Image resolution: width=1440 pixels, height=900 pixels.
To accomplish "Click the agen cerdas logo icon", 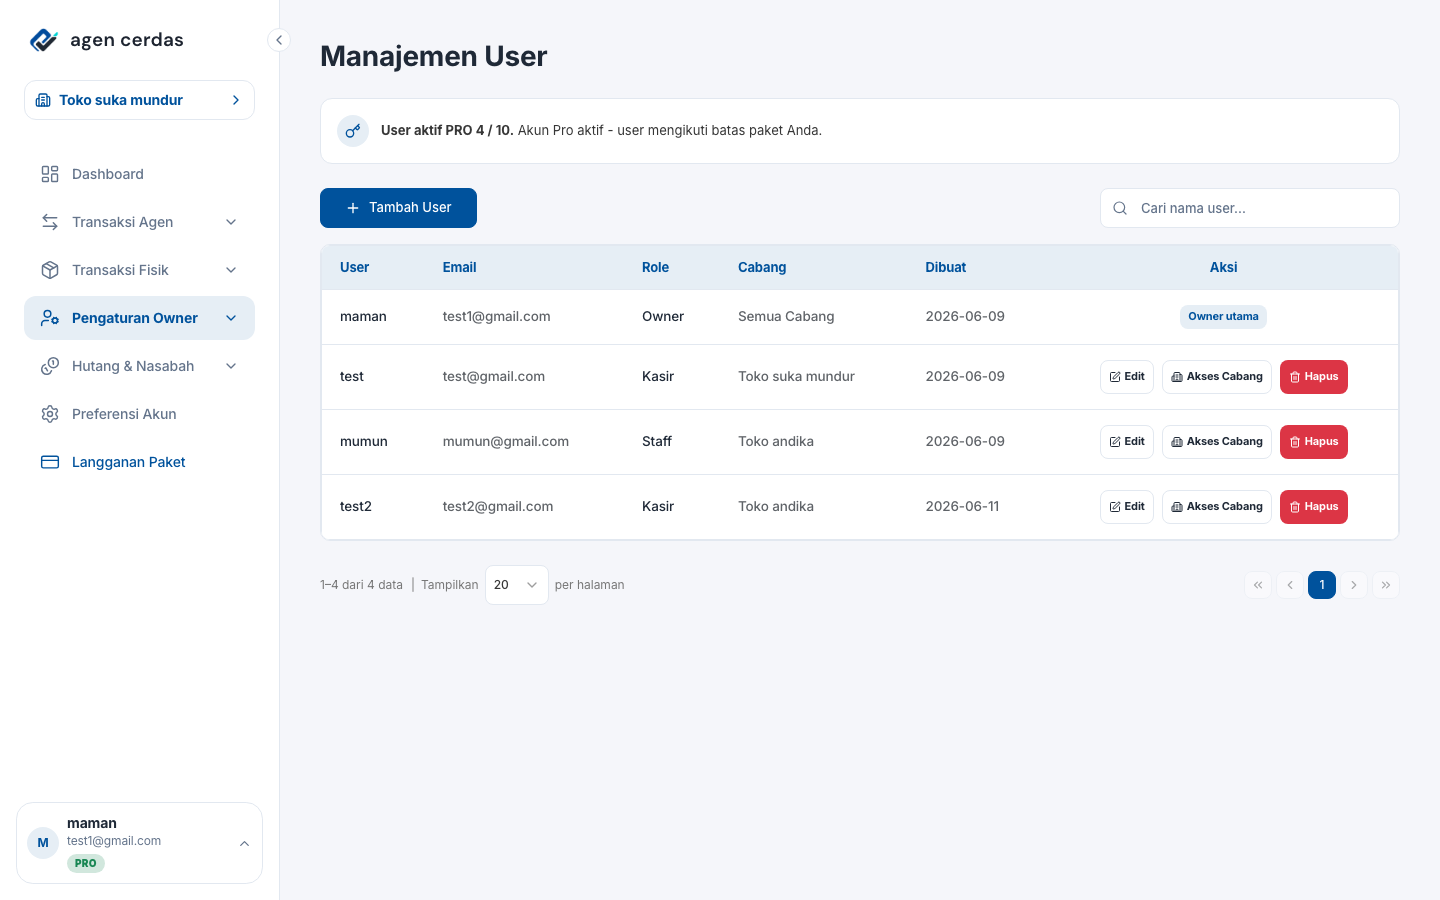I will 44,40.
